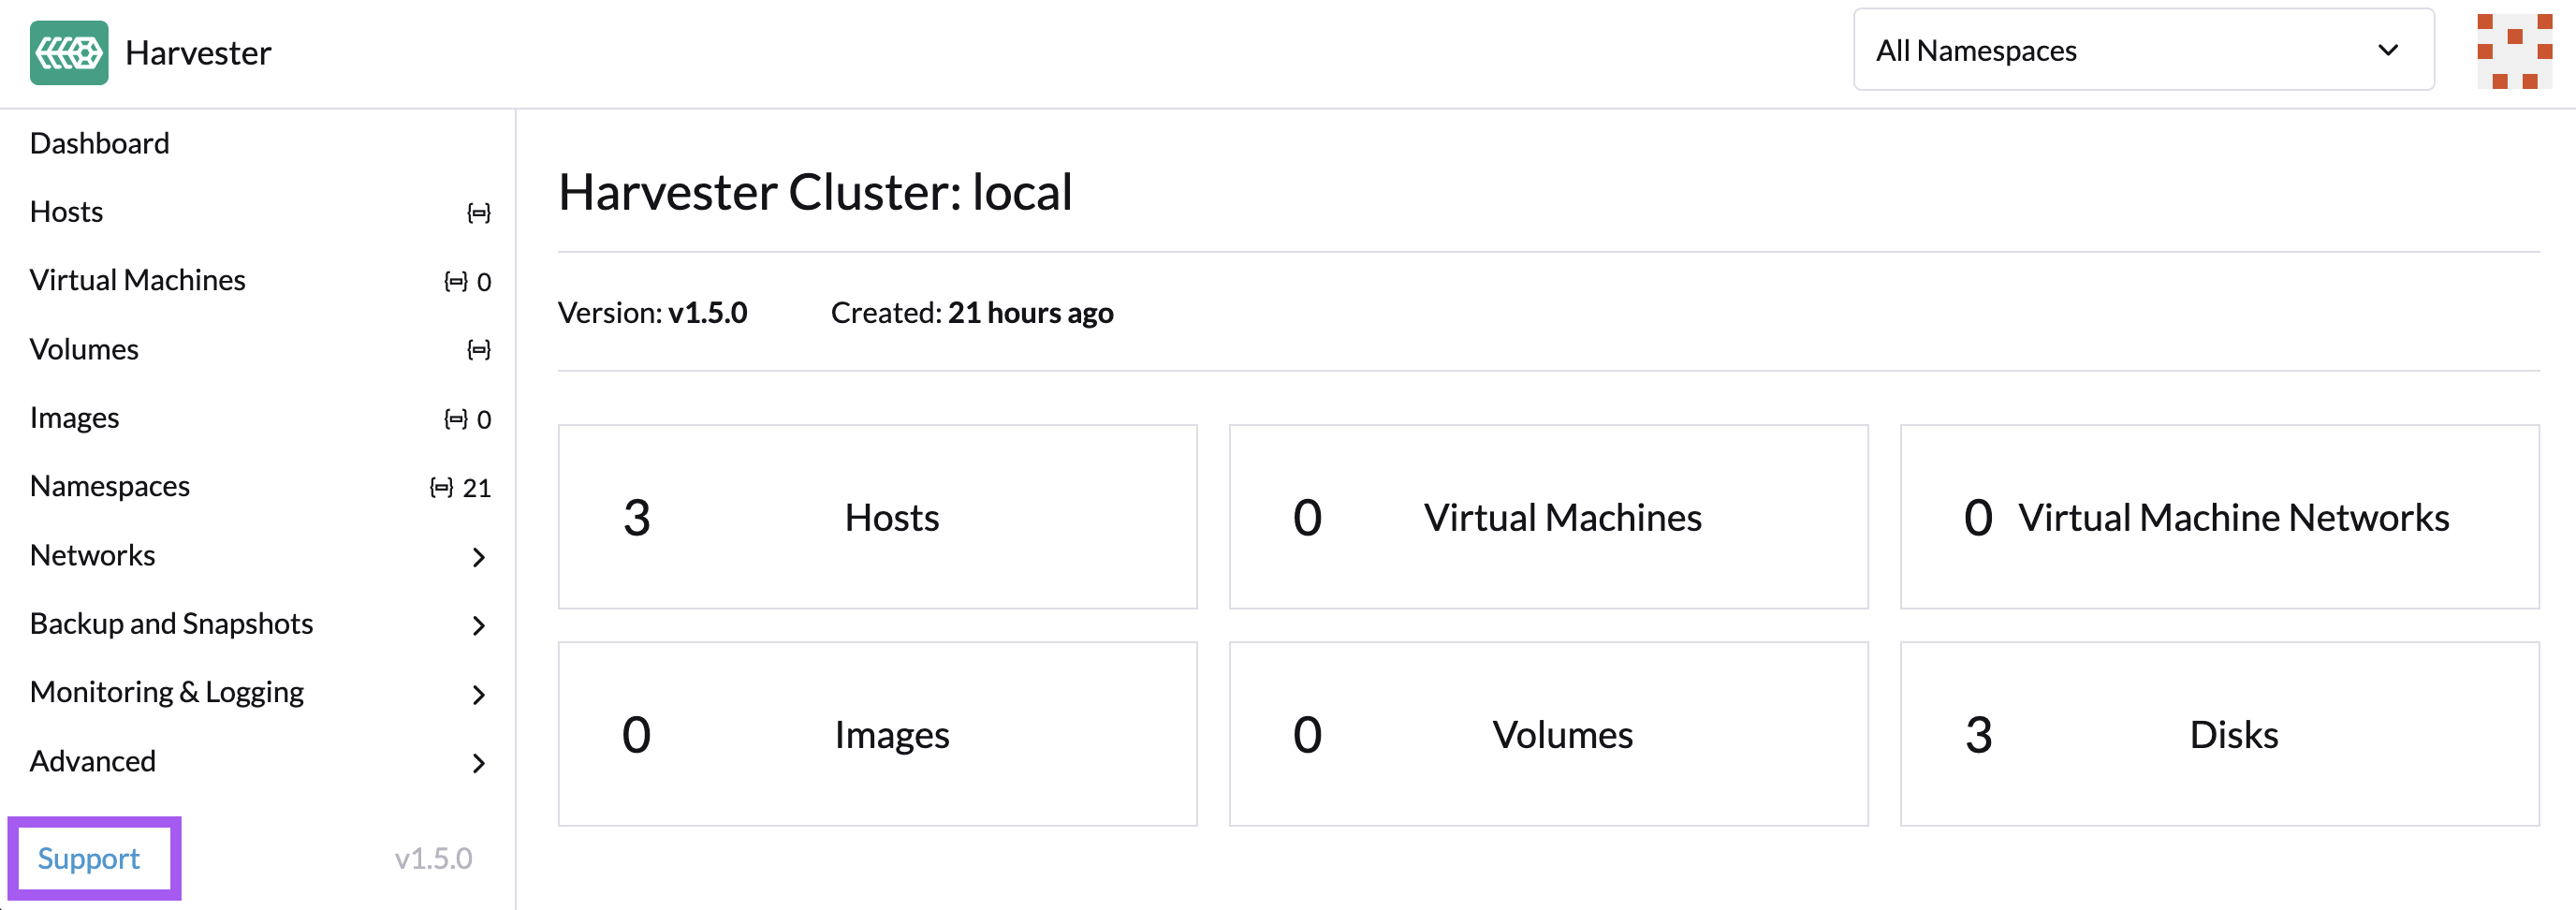Open Hosts in the sidebar
This screenshot has height=910, width=2576.
tap(67, 212)
